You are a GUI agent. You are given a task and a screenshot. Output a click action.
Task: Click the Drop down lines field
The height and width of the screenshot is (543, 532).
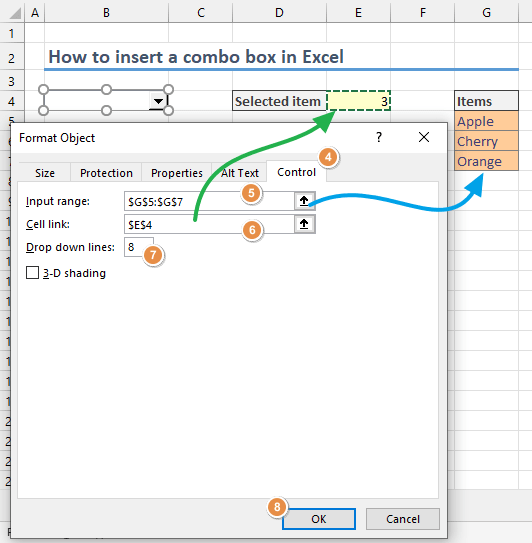click(139, 247)
